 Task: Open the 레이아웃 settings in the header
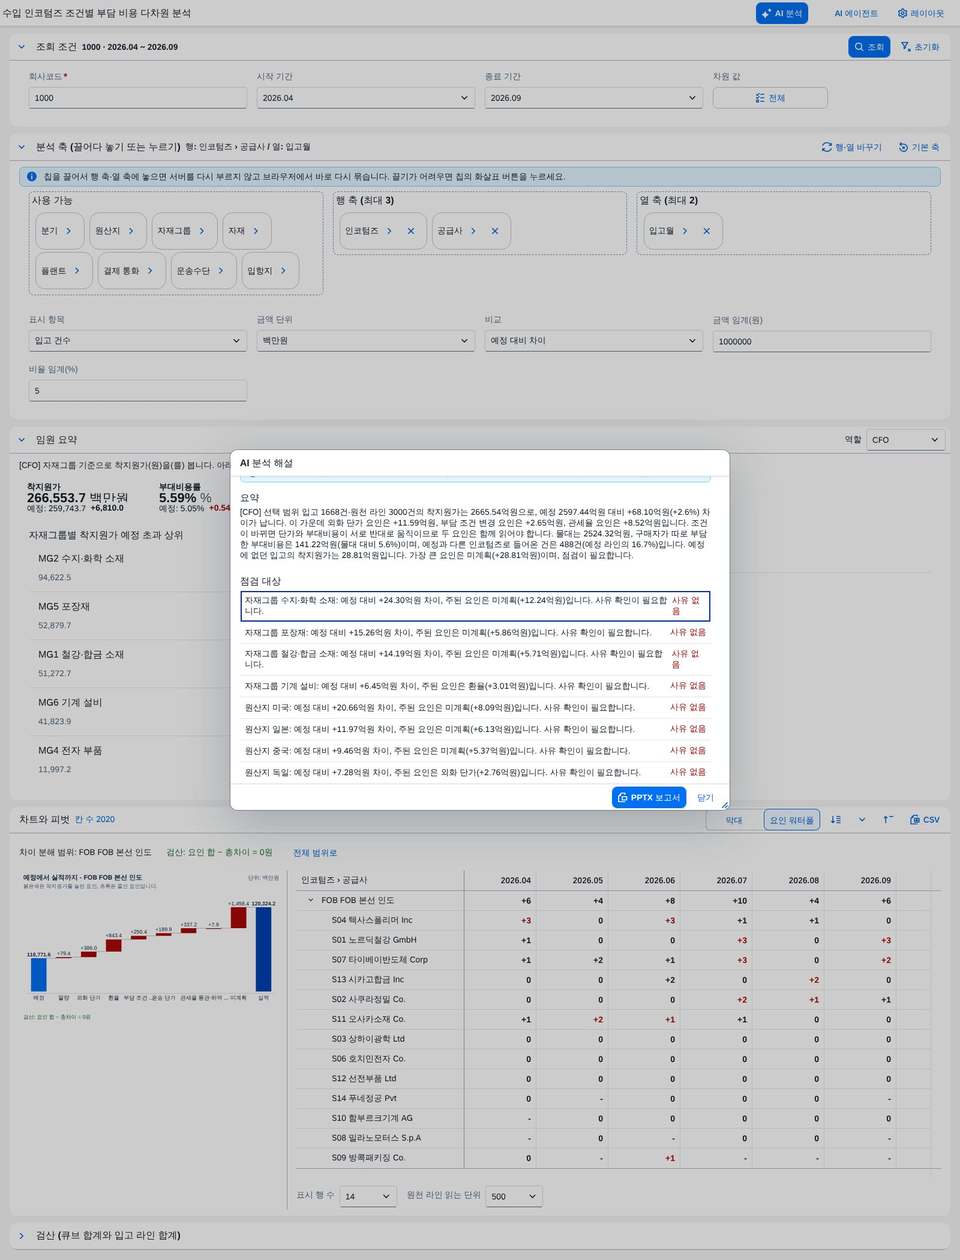[x=921, y=13]
